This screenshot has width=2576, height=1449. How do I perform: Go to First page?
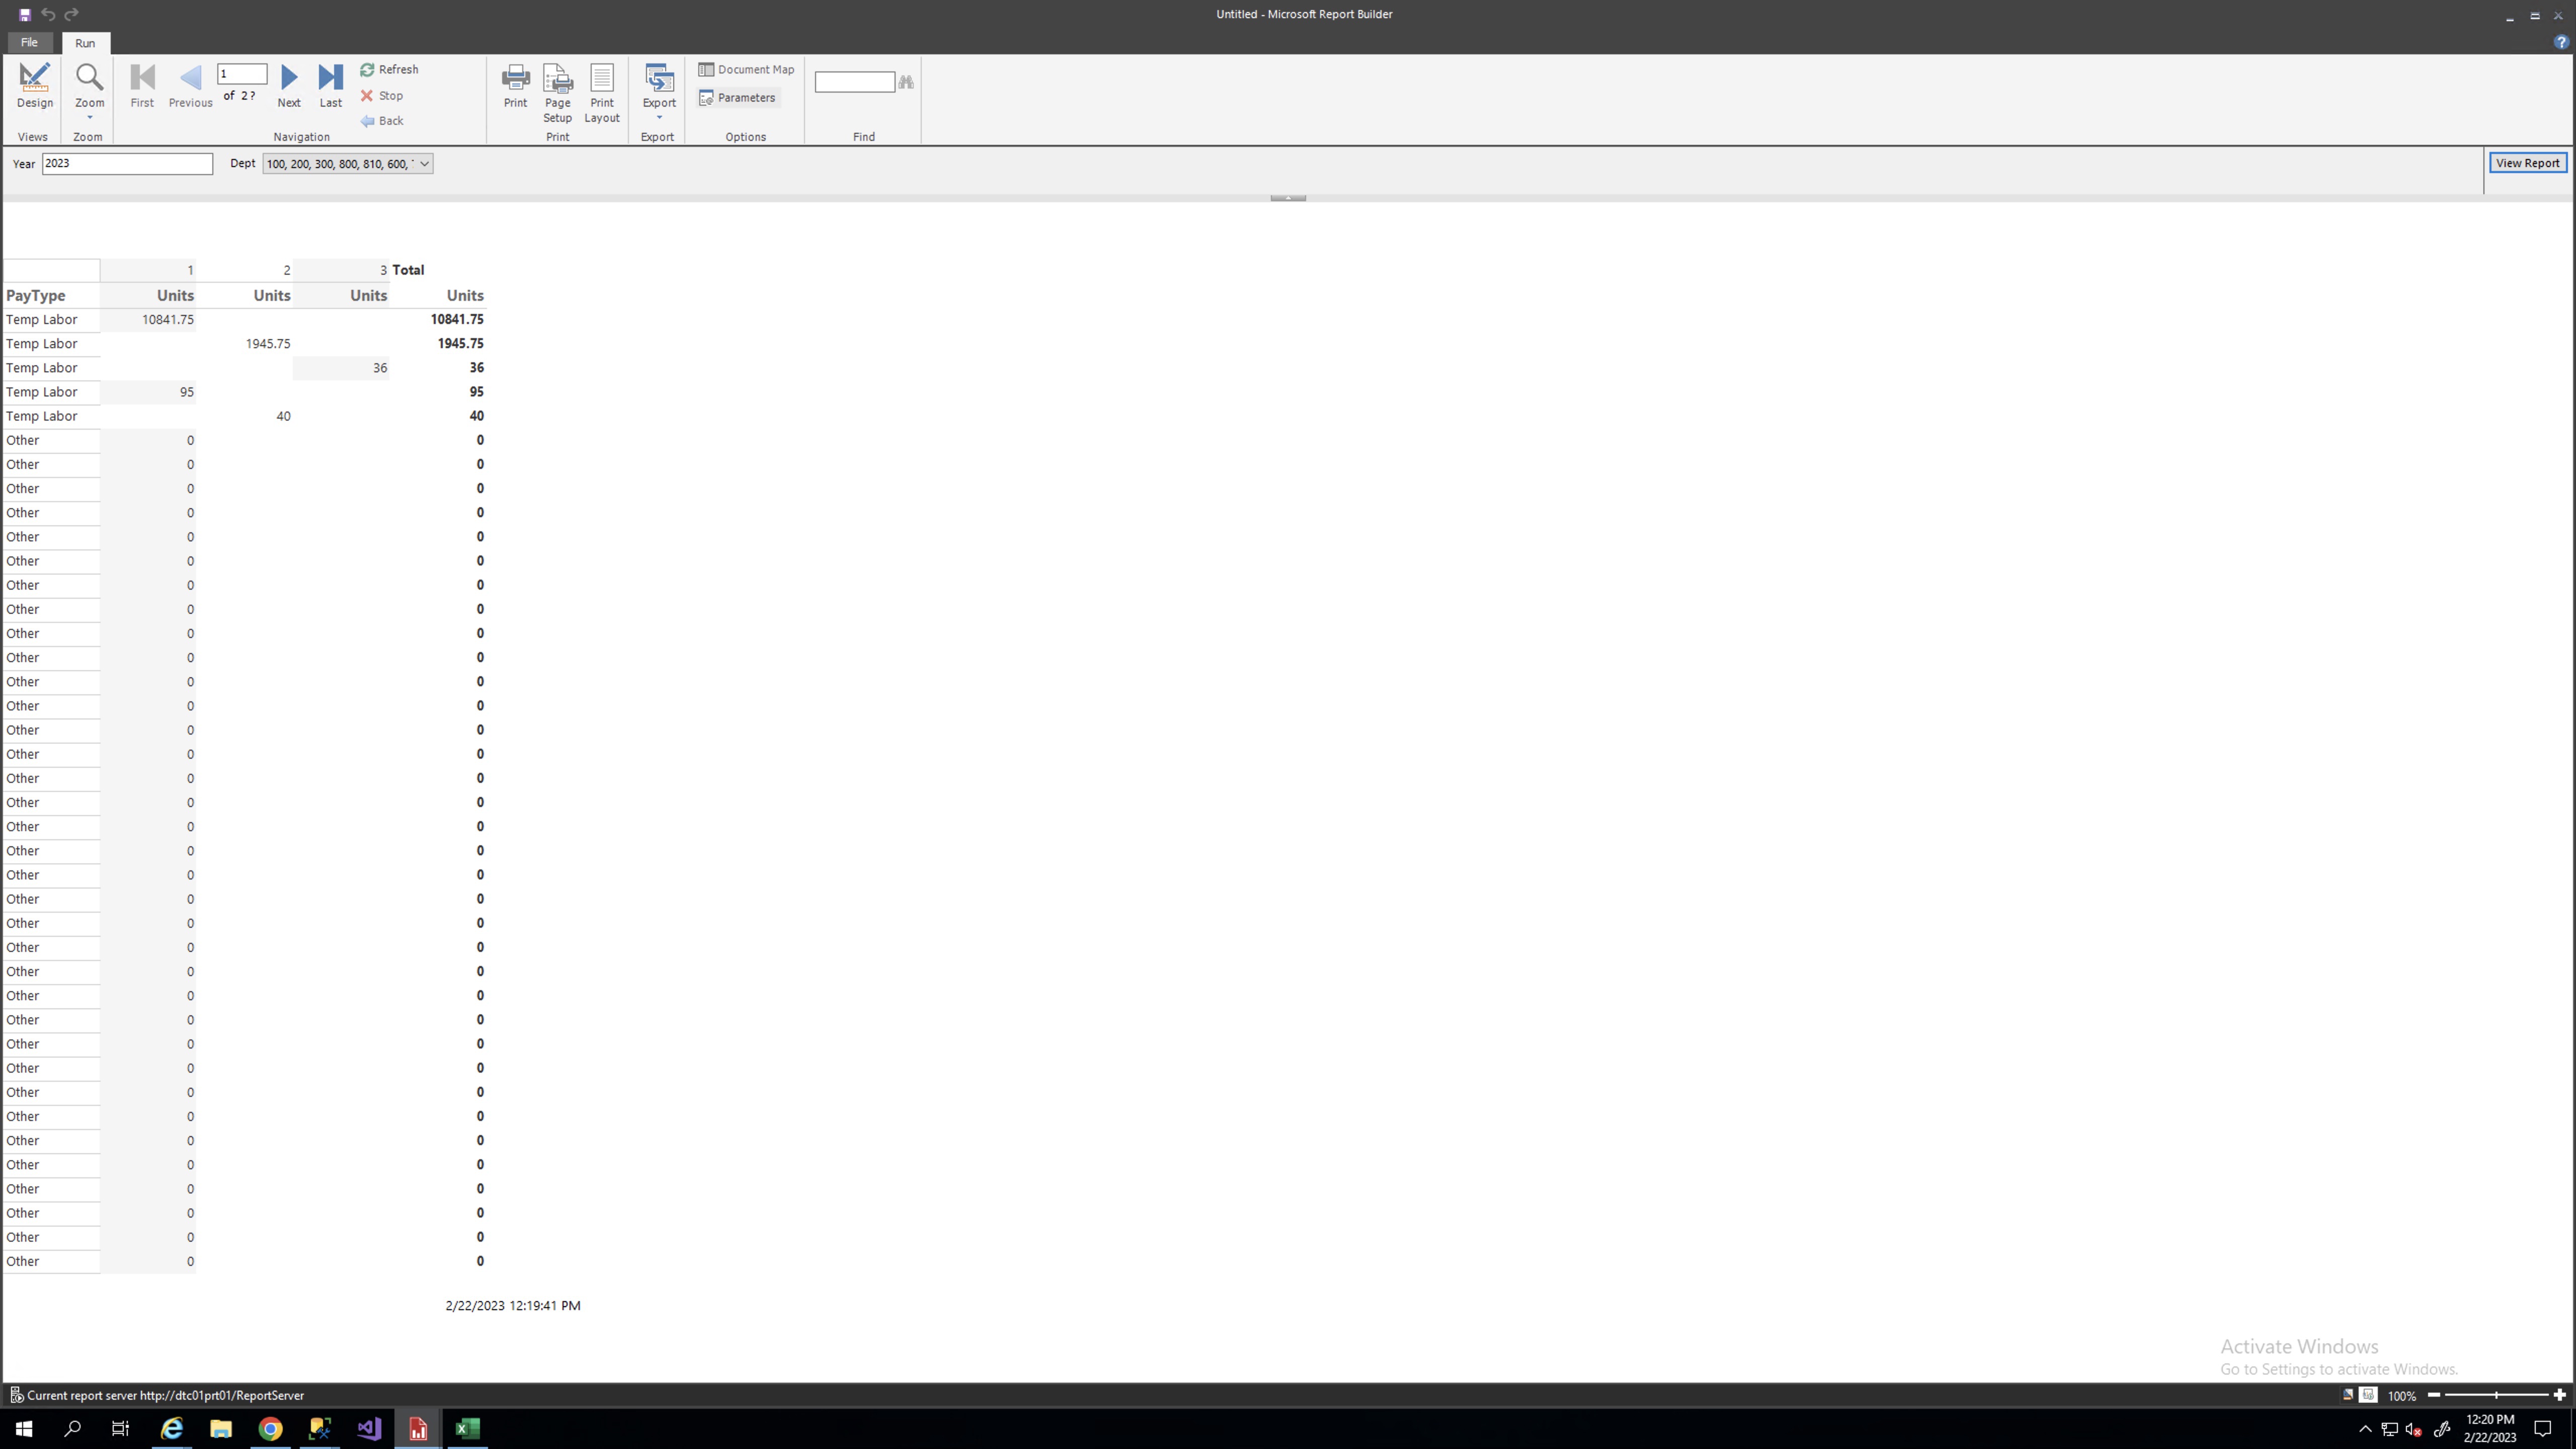[x=142, y=86]
